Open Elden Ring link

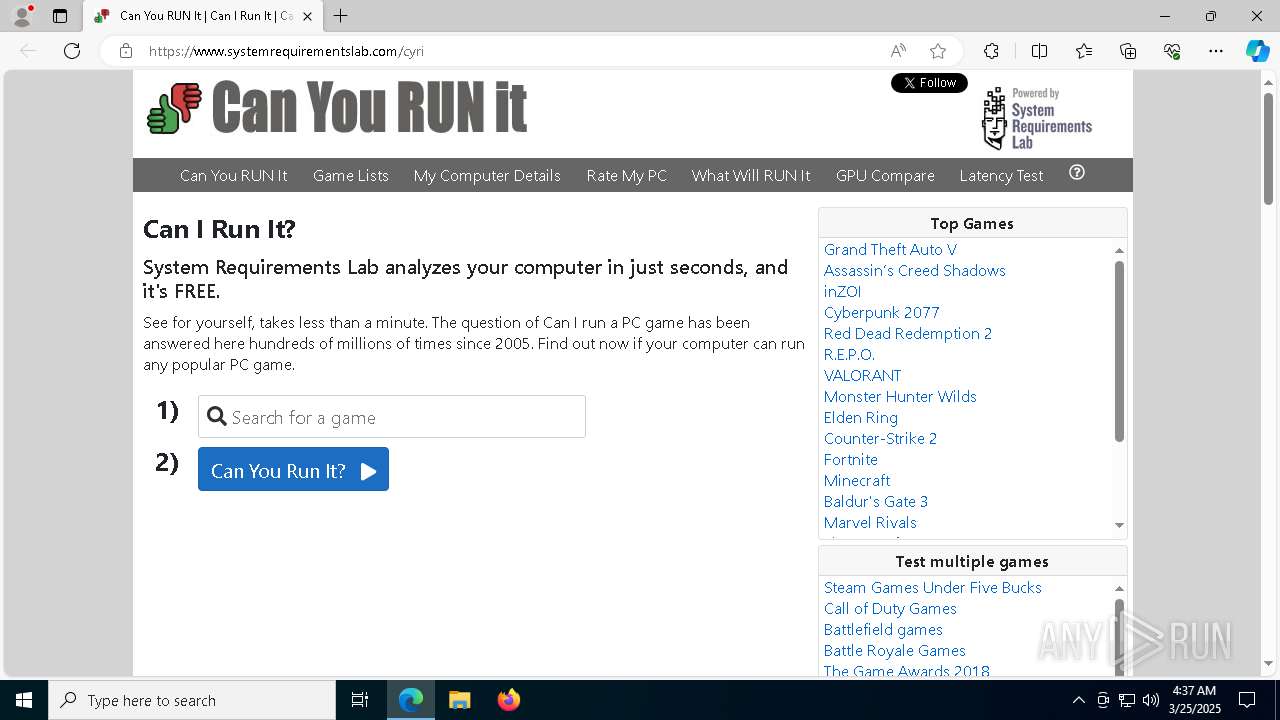coord(861,417)
